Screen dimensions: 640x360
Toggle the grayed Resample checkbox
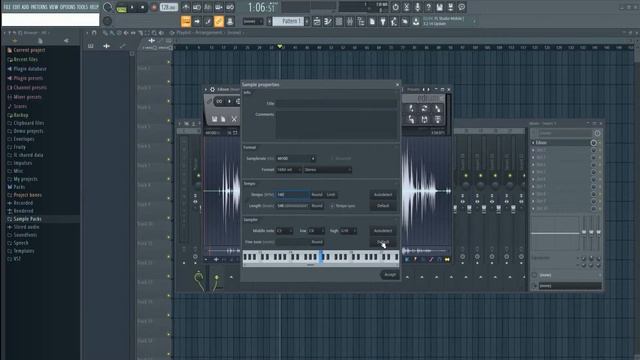[x=332, y=158]
